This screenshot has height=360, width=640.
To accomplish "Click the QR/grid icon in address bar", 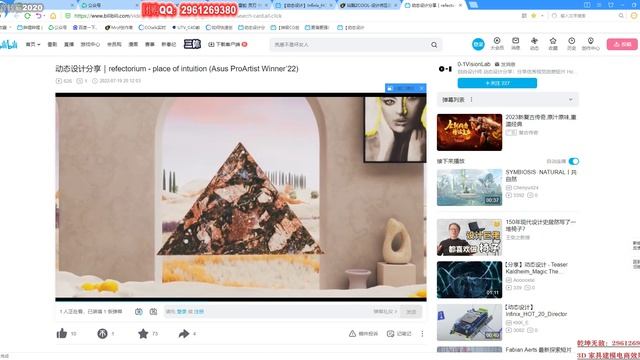I will 524,16.
